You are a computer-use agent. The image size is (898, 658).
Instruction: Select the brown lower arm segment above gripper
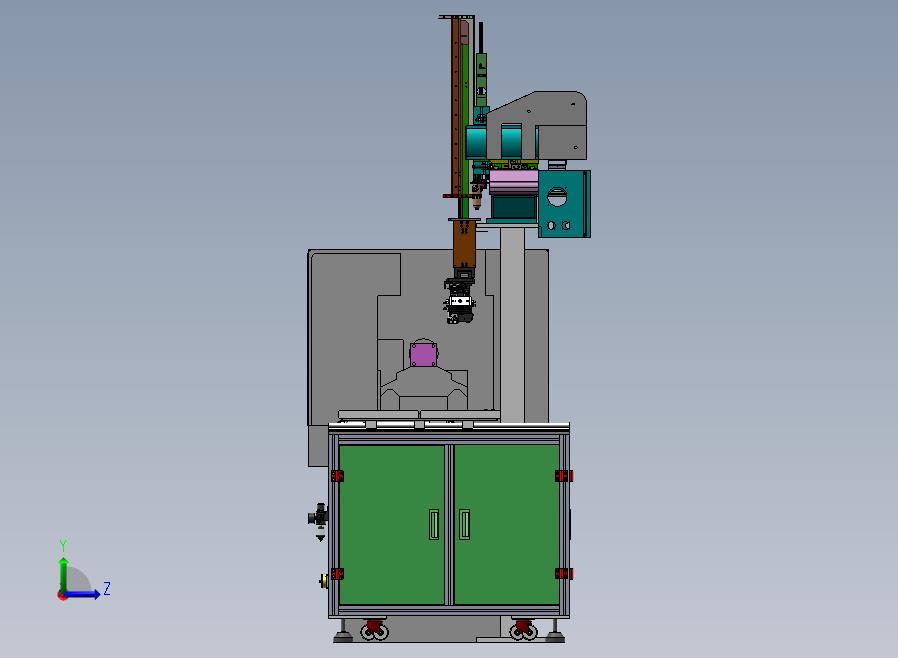click(x=464, y=243)
